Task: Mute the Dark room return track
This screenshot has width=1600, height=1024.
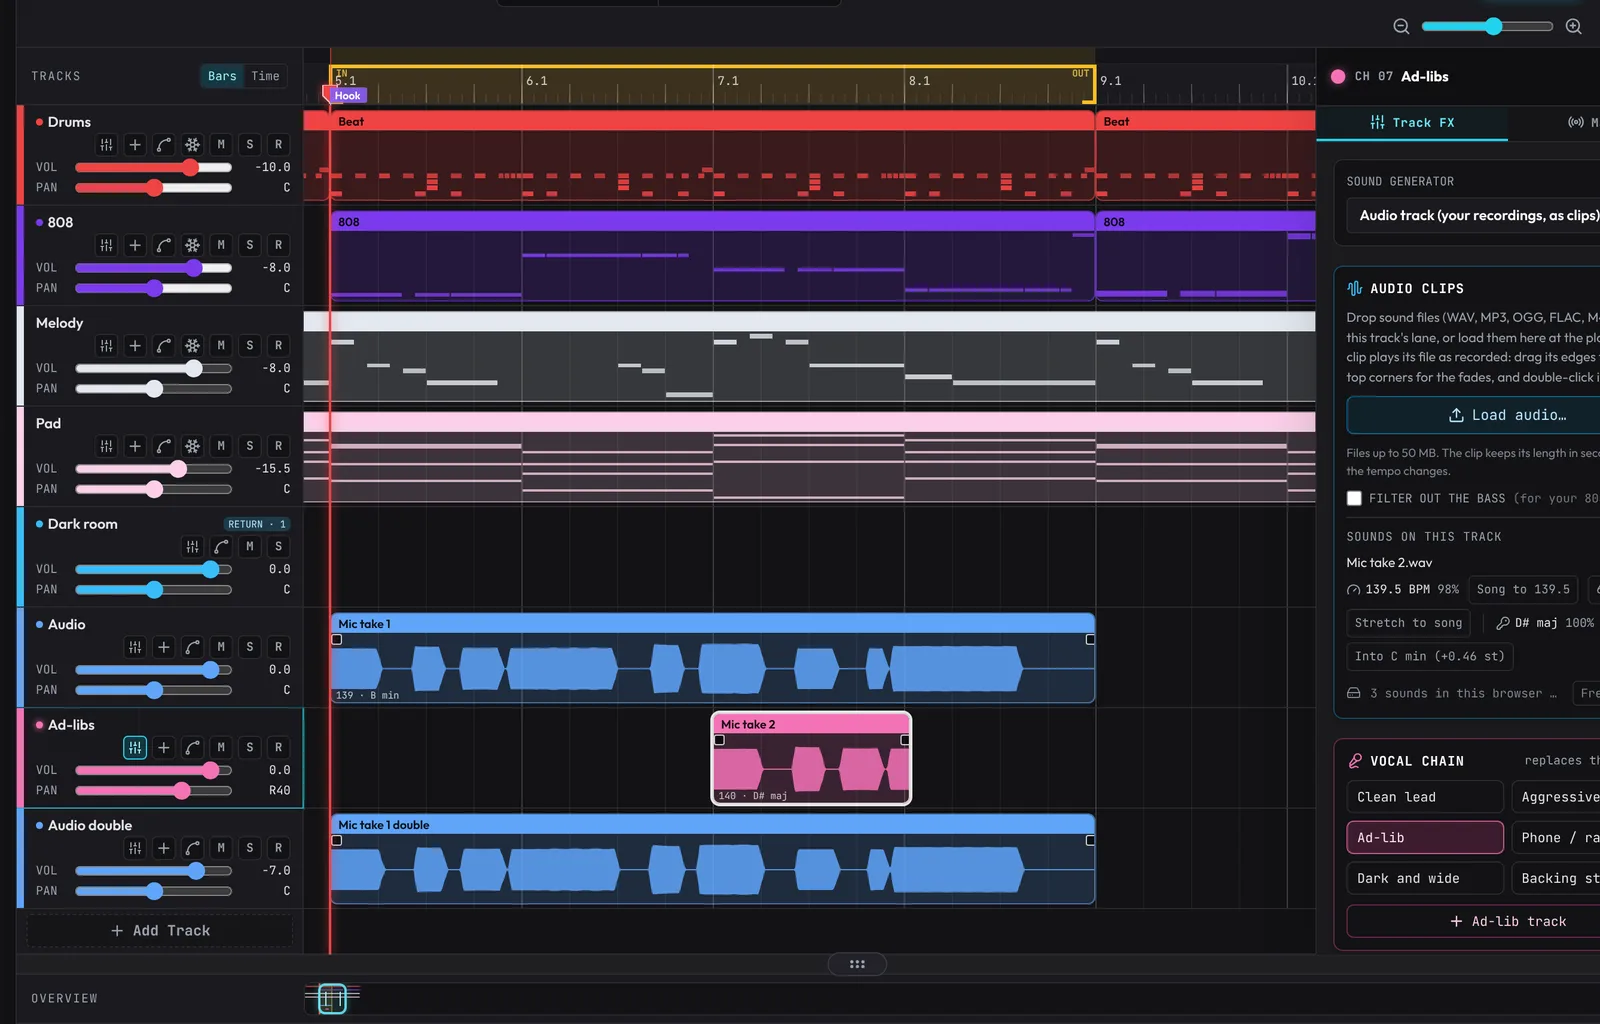Action: 250,547
